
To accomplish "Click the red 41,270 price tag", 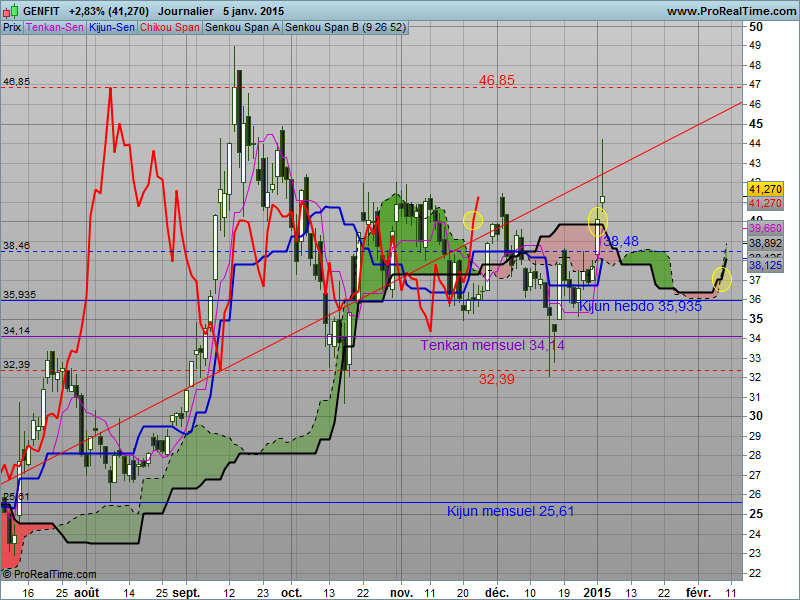I will (x=765, y=203).
